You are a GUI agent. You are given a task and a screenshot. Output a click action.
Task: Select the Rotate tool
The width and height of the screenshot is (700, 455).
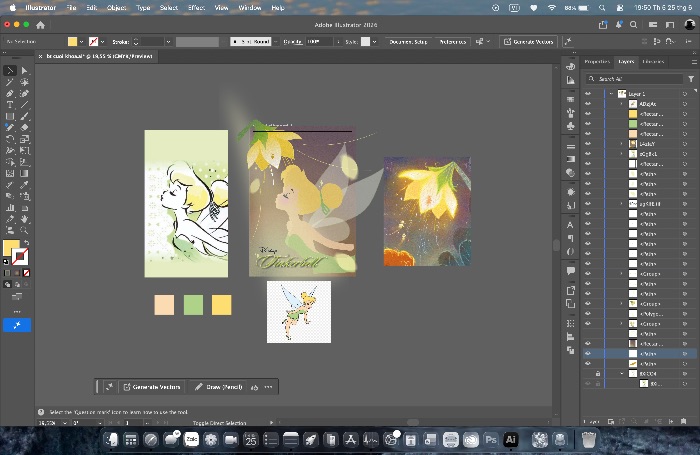tap(10, 139)
